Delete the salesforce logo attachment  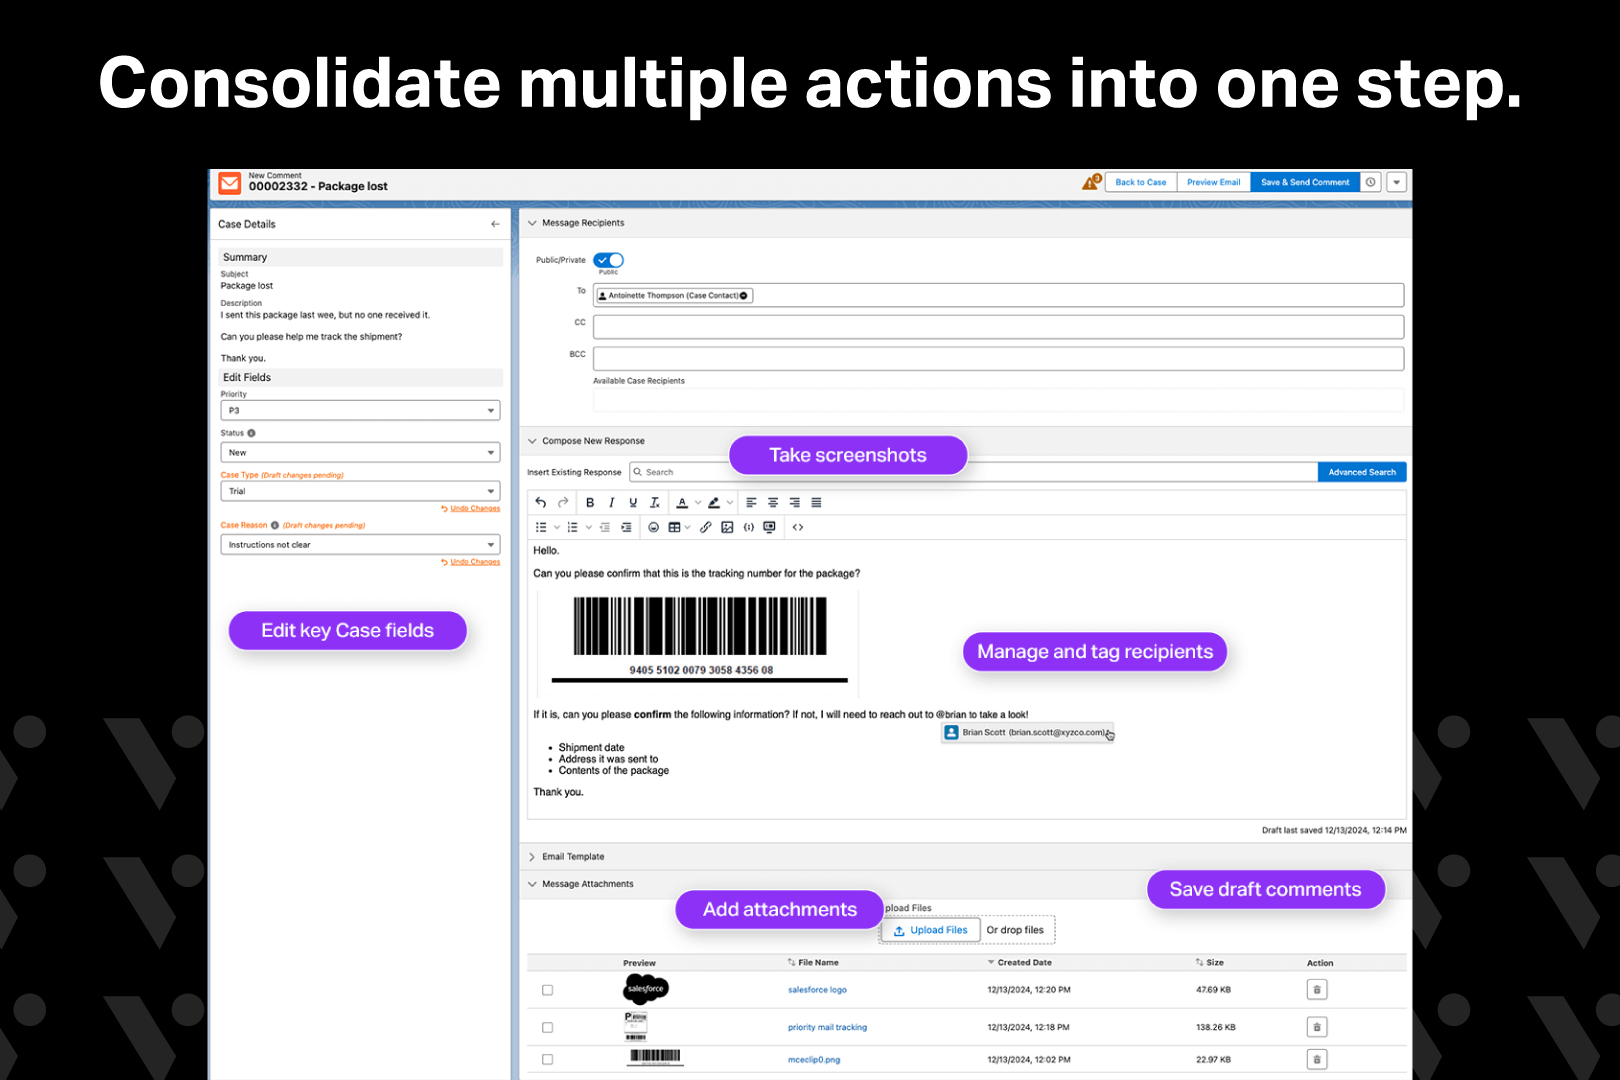(x=1317, y=990)
